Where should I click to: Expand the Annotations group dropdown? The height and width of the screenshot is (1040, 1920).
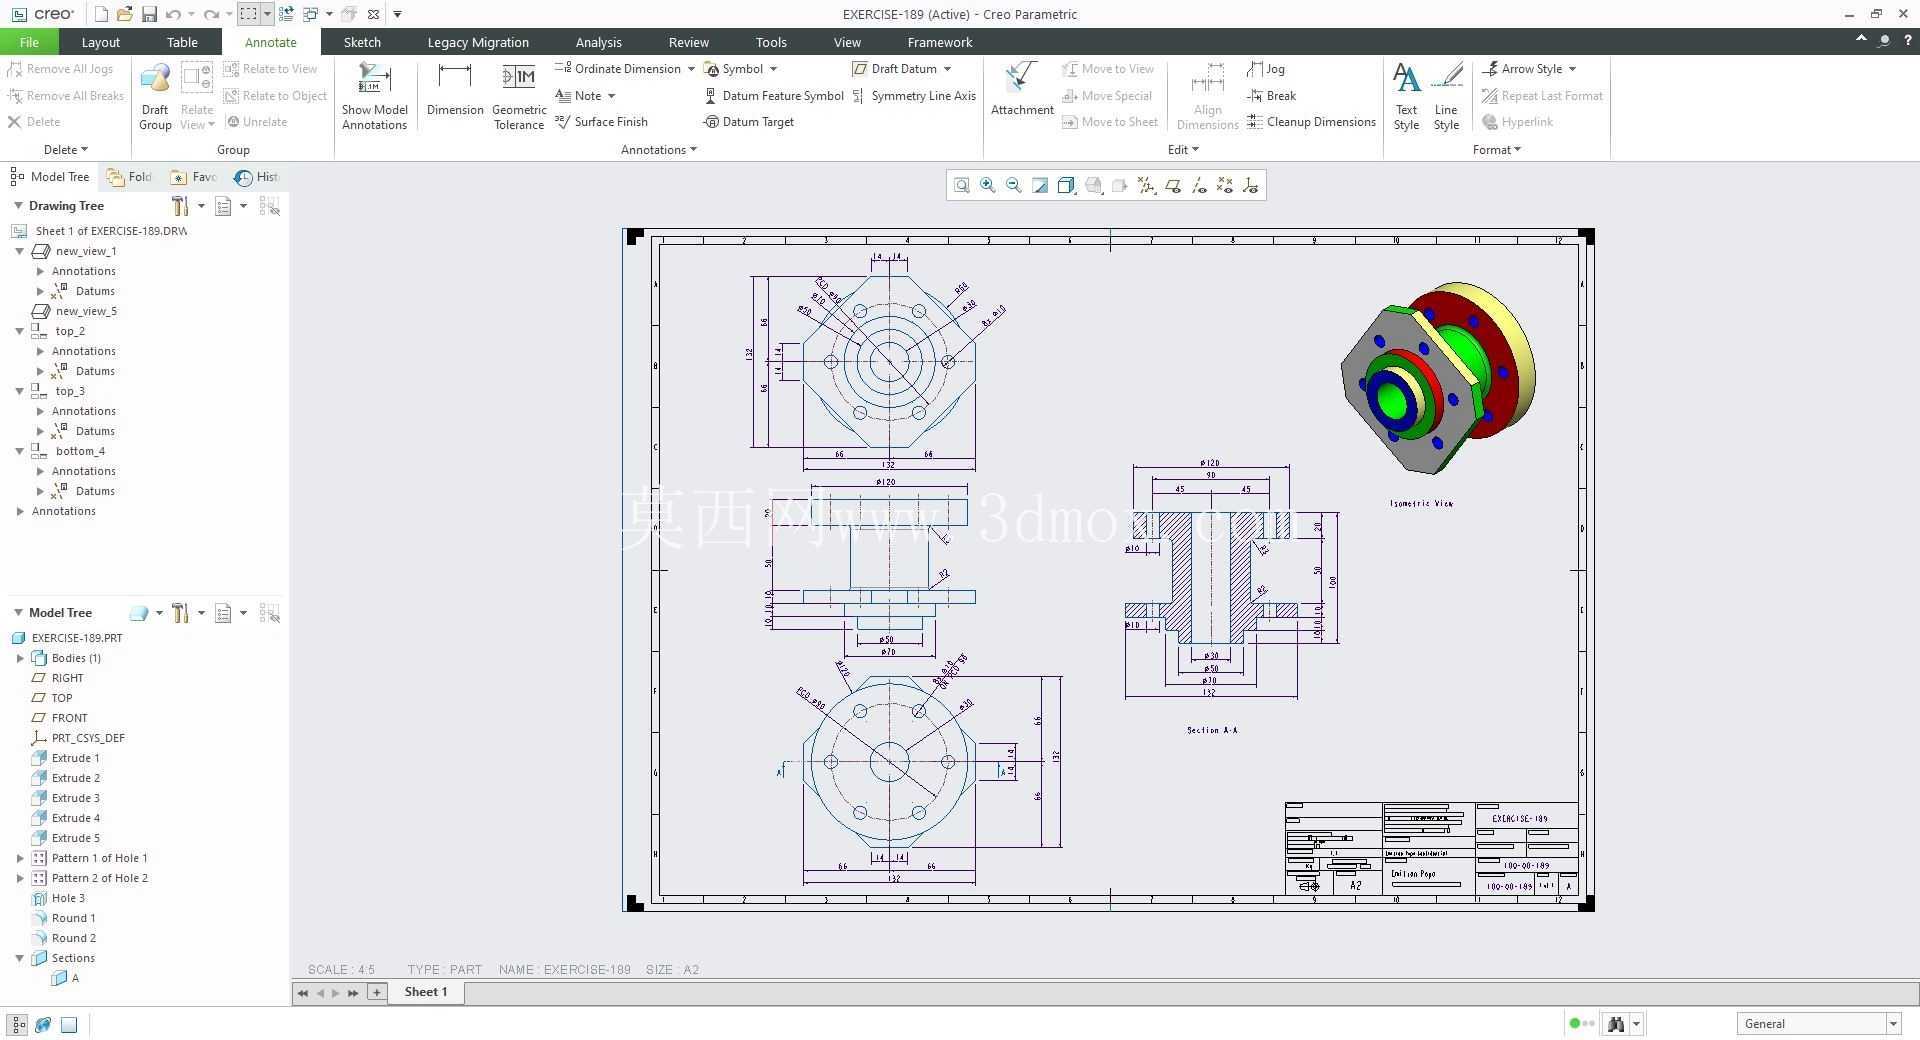tap(659, 150)
